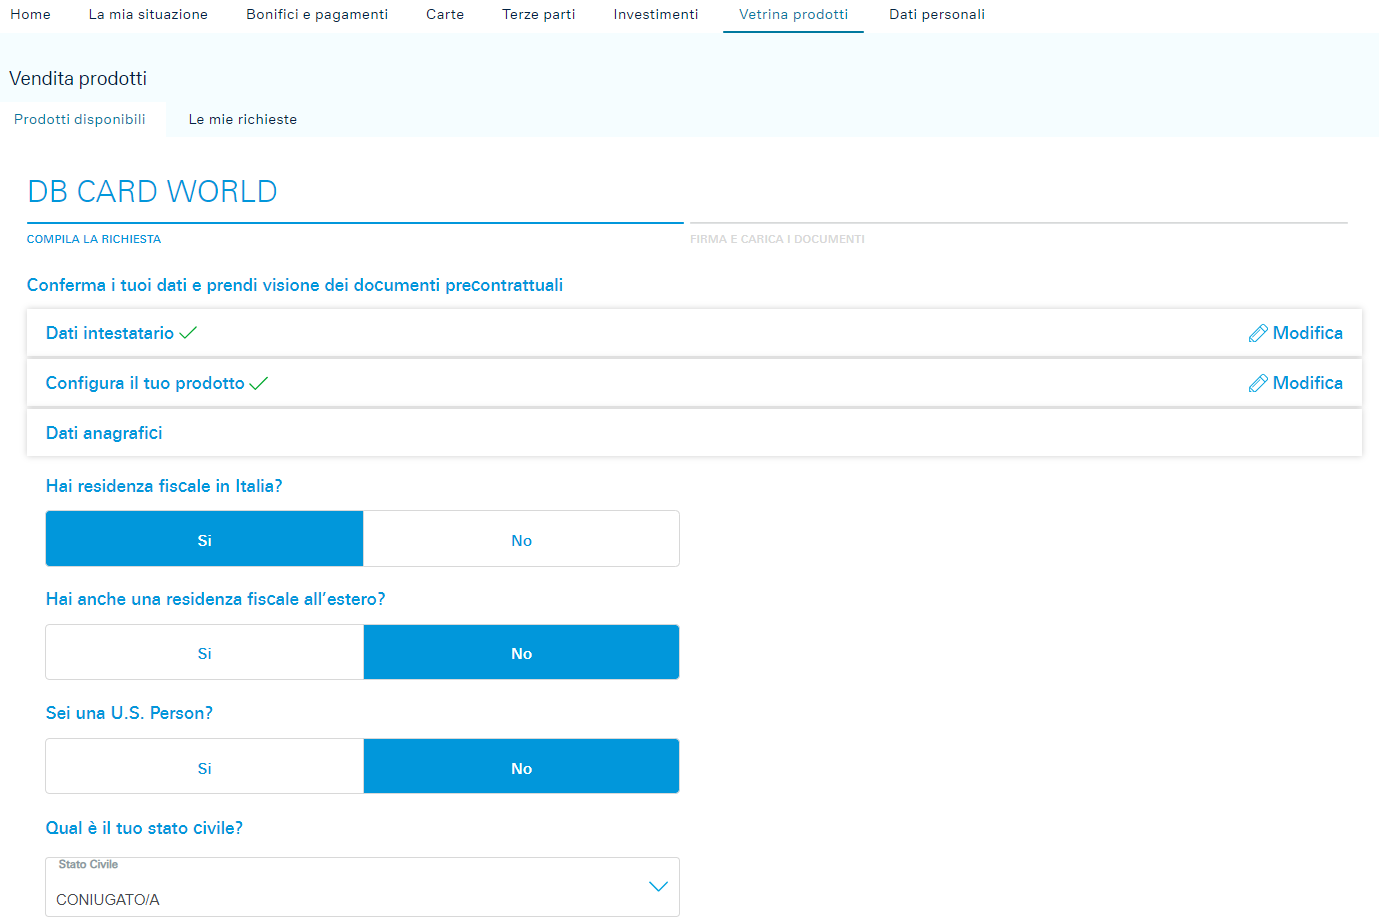
Task: Choose No for U.S. Person question
Action: (x=521, y=767)
